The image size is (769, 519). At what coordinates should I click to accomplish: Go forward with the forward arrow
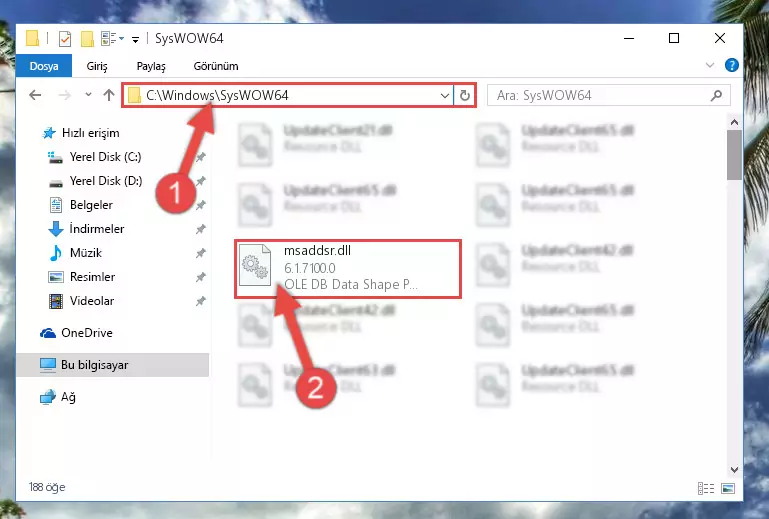[x=64, y=95]
